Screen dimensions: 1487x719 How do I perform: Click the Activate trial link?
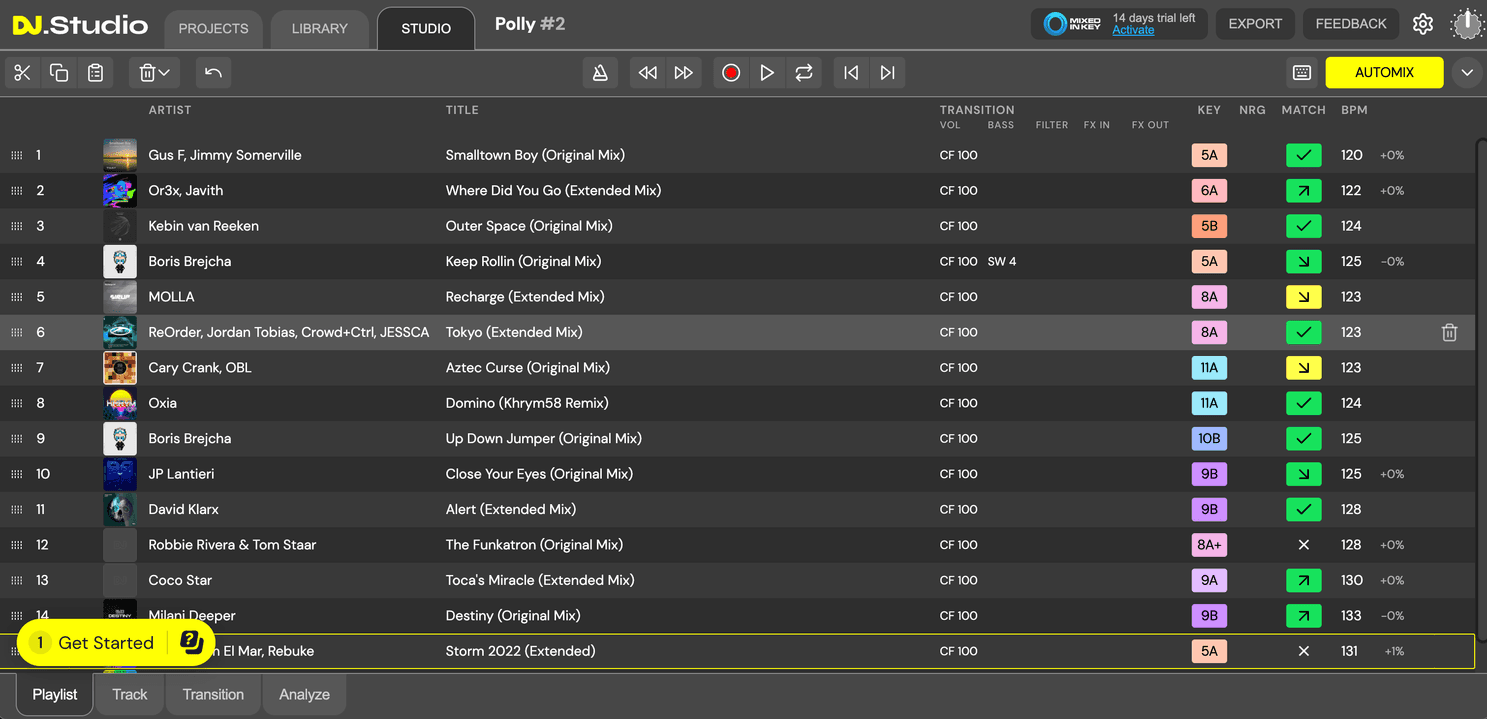[1133, 31]
